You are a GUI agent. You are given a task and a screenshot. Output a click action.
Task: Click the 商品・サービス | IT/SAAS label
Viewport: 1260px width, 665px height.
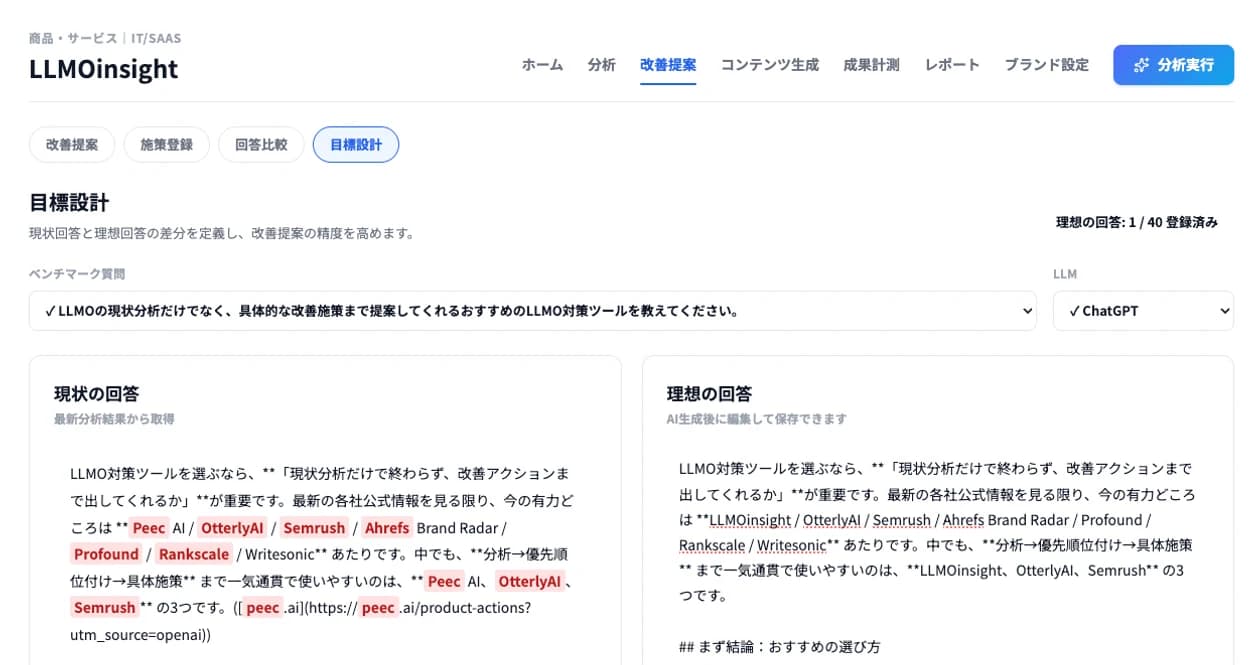click(105, 38)
